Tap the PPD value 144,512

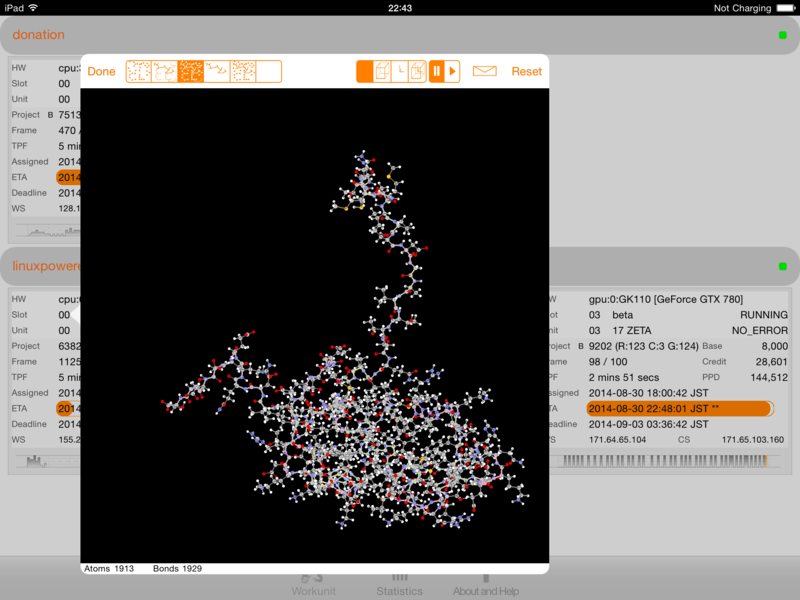pyautogui.click(x=769, y=378)
